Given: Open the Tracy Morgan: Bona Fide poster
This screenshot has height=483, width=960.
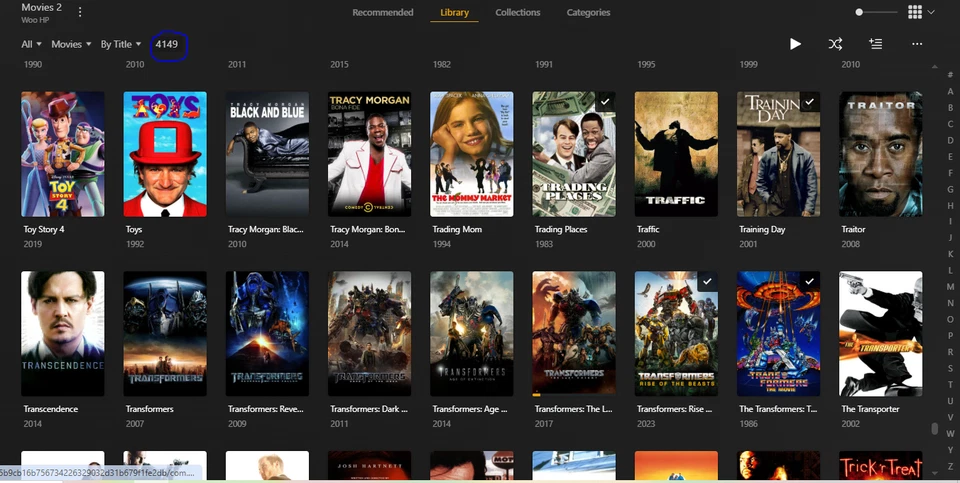Looking at the screenshot, I should pos(369,154).
